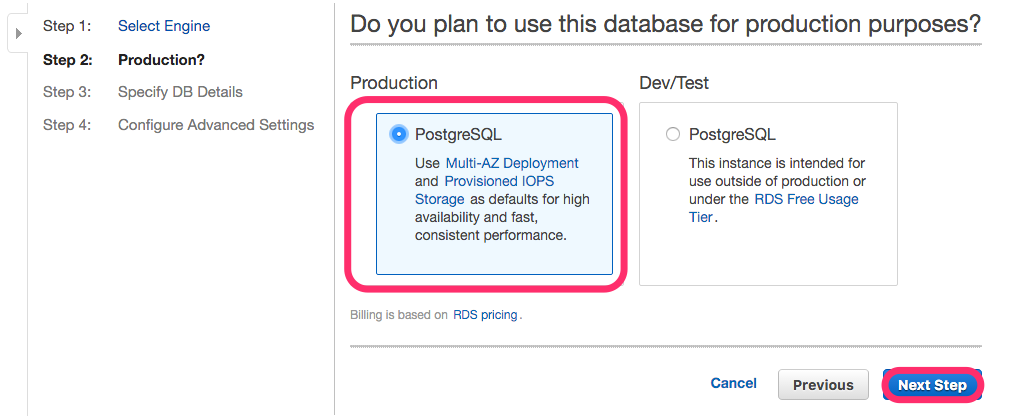
Task: Select the Dev/Test PostgreSQL radio button
Action: tap(672, 134)
